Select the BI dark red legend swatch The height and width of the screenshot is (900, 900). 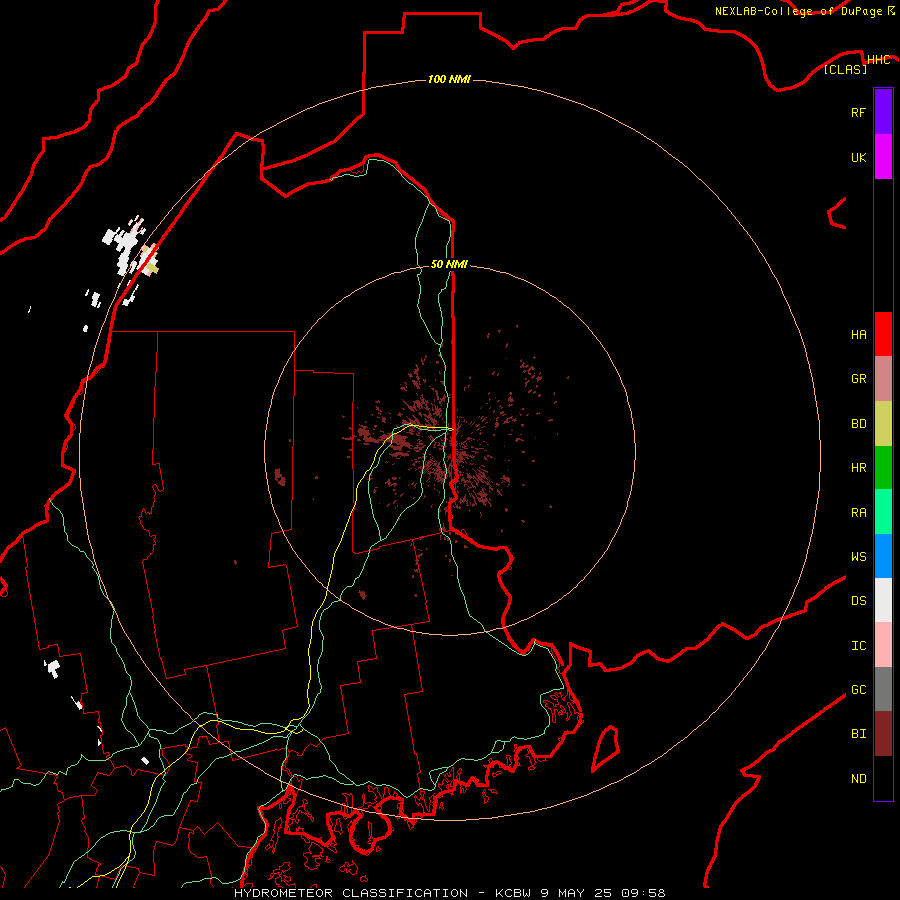[x=883, y=734]
